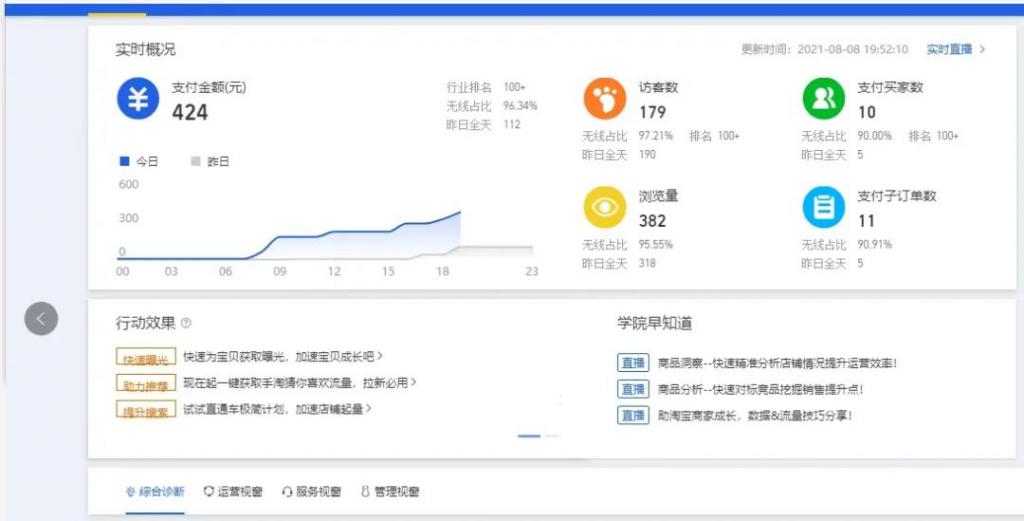The height and width of the screenshot is (521, 1024).
Task: Click the 助力推荐 tag button
Action: pyautogui.click(x=146, y=383)
